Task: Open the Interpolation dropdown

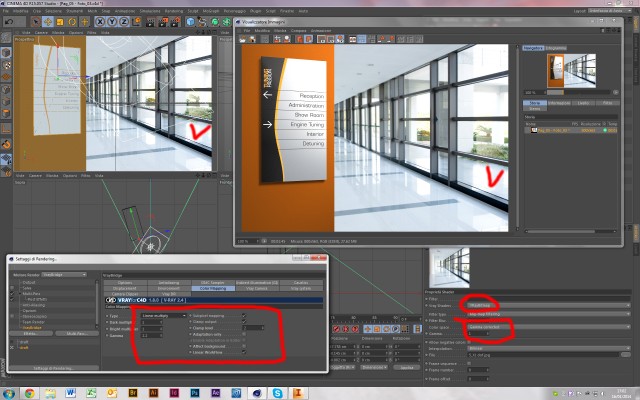Action: click(x=548, y=348)
